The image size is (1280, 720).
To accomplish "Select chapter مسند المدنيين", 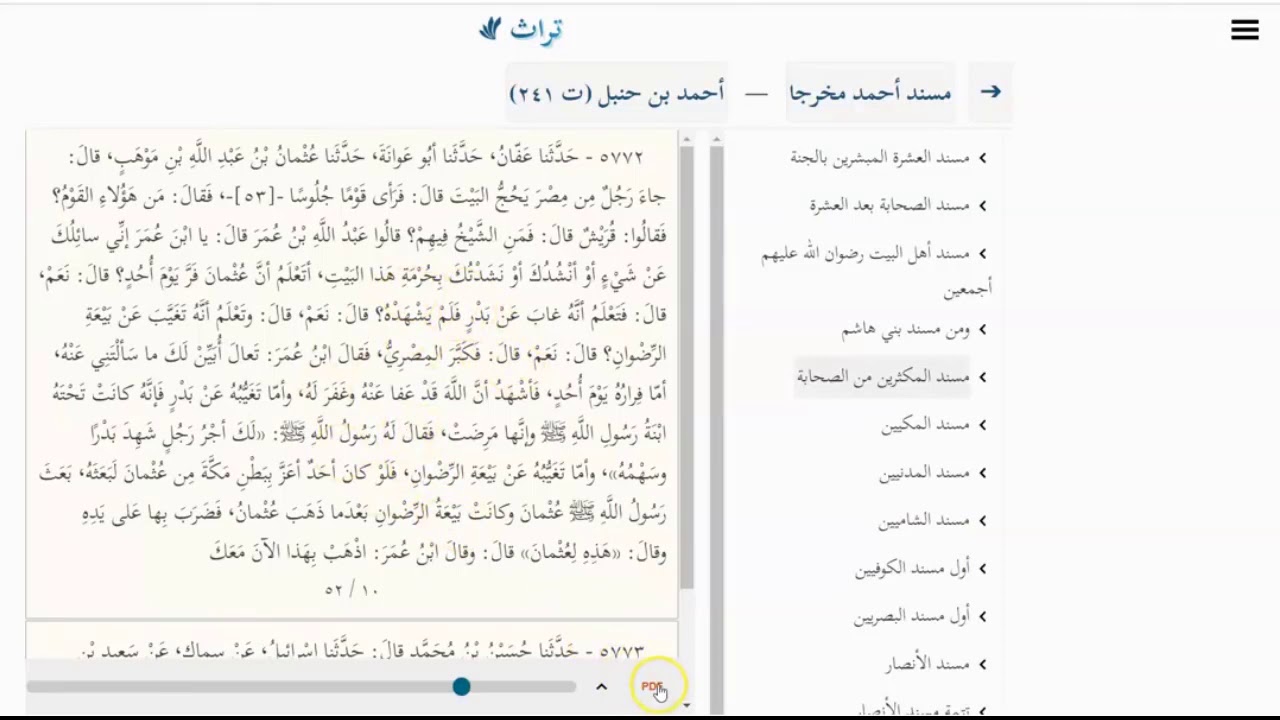I will pyautogui.click(x=925, y=473).
